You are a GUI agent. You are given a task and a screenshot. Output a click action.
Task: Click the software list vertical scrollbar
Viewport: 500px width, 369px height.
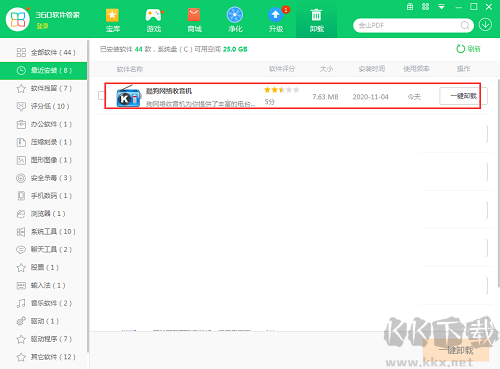[x=498, y=183]
